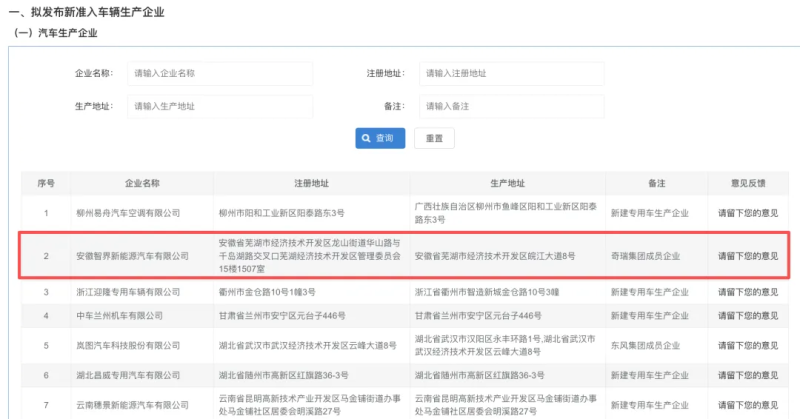The width and height of the screenshot is (800, 419).
Task: Focus the 注册地址 input field
Action: [511, 73]
